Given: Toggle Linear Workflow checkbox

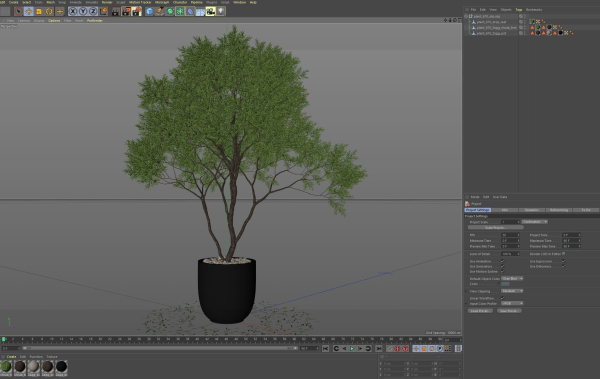Looking at the screenshot, I should (502, 298).
